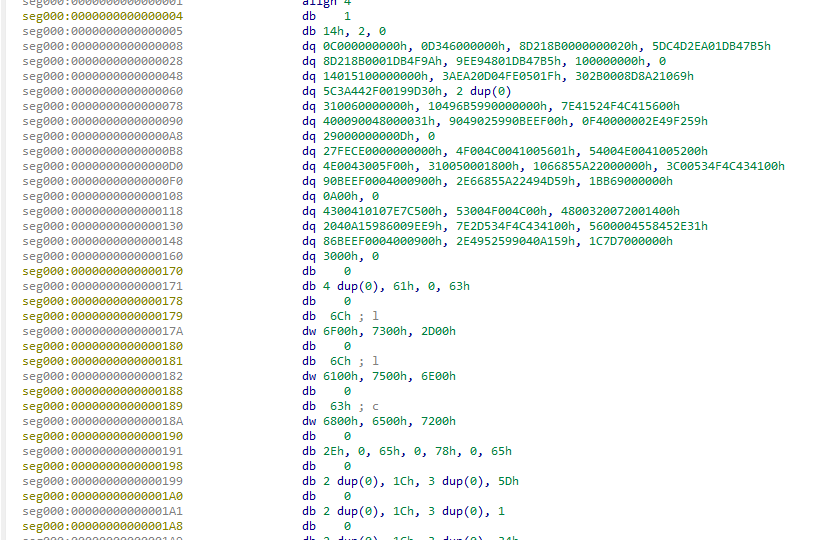Click the 'db 2Eh, 0, 65h, 0, 78h' bytes
The width and height of the screenshot is (818, 540).
[406, 451]
